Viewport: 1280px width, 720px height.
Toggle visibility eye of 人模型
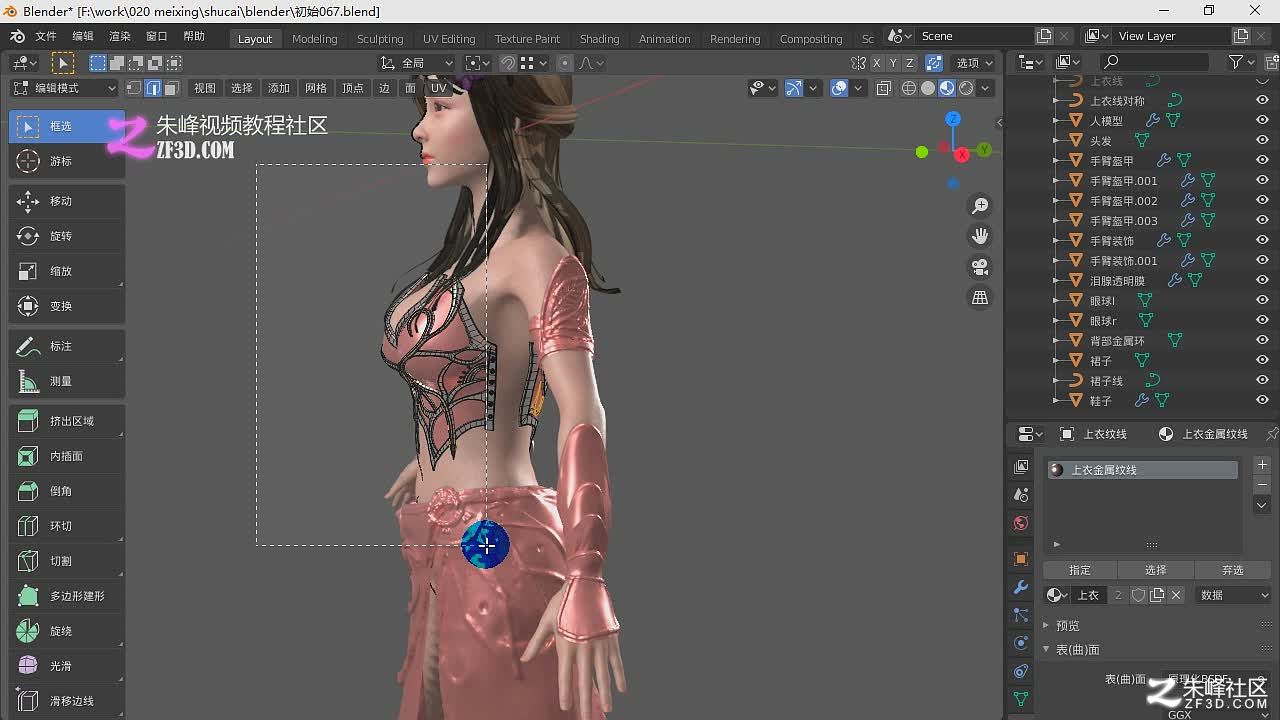(1262, 120)
